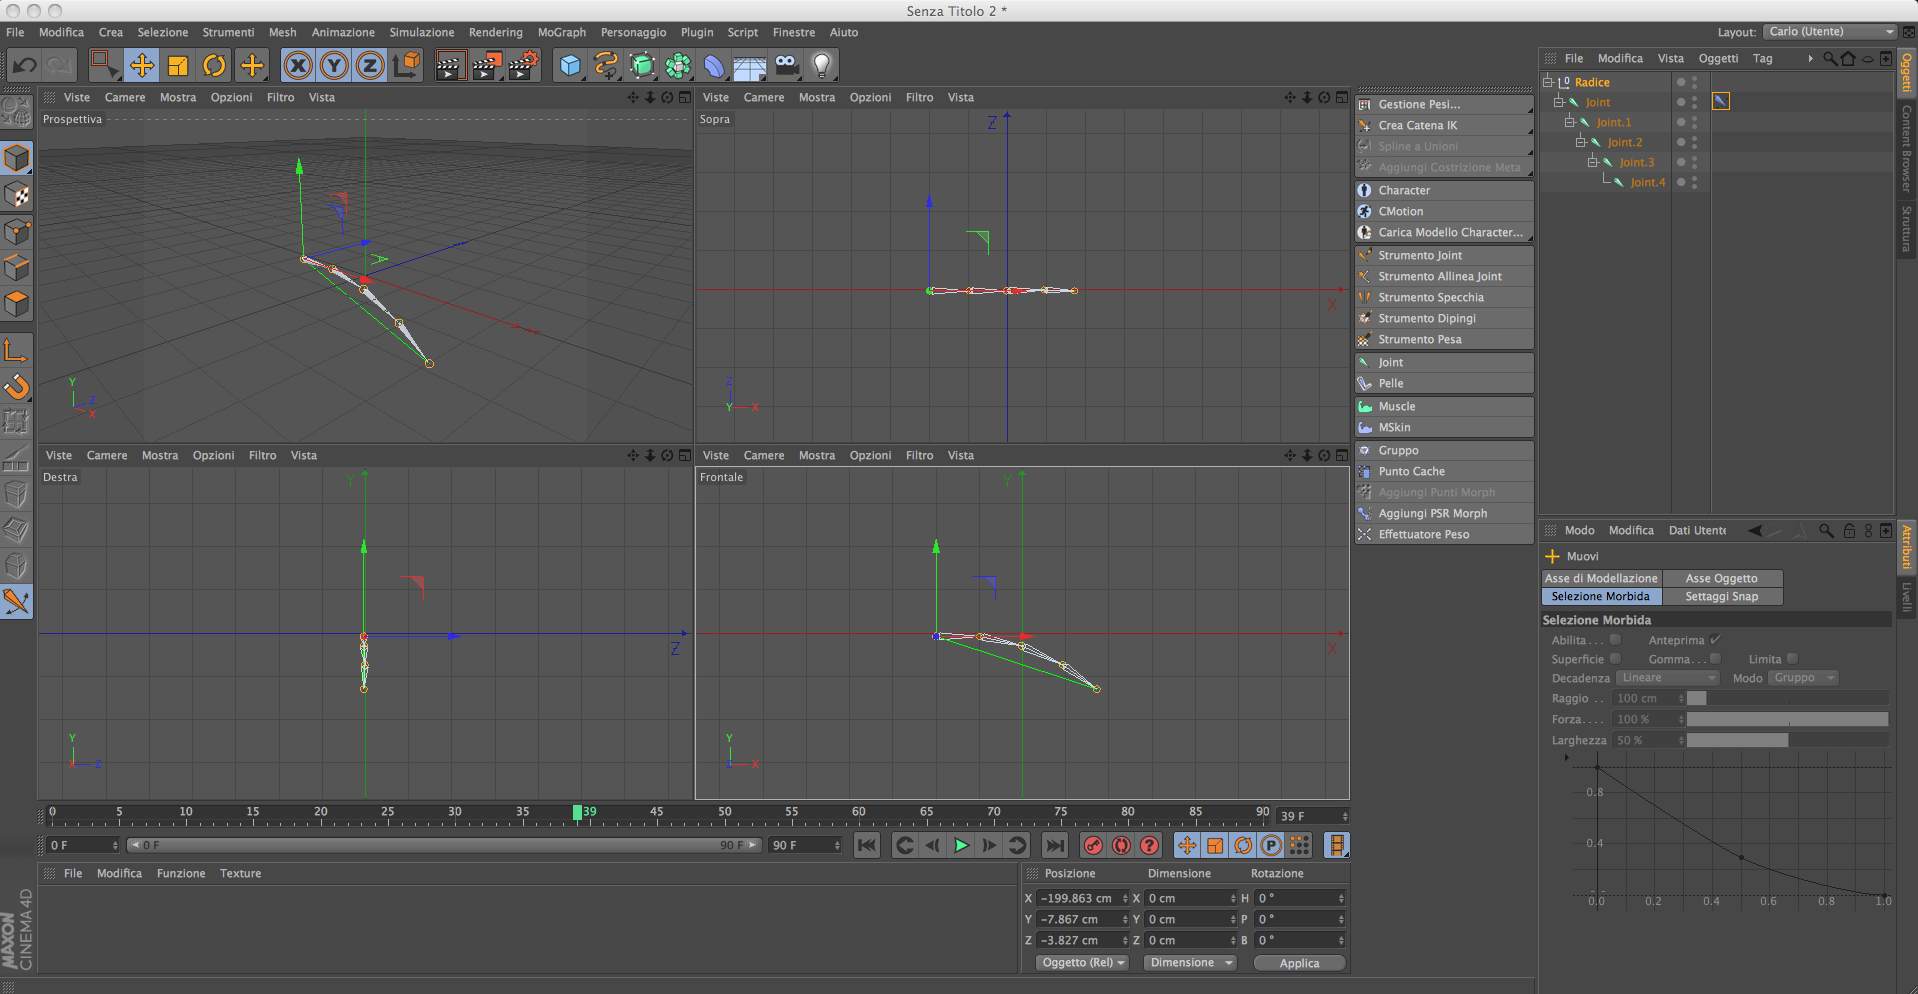Click the Position X input field

[1081, 898]
